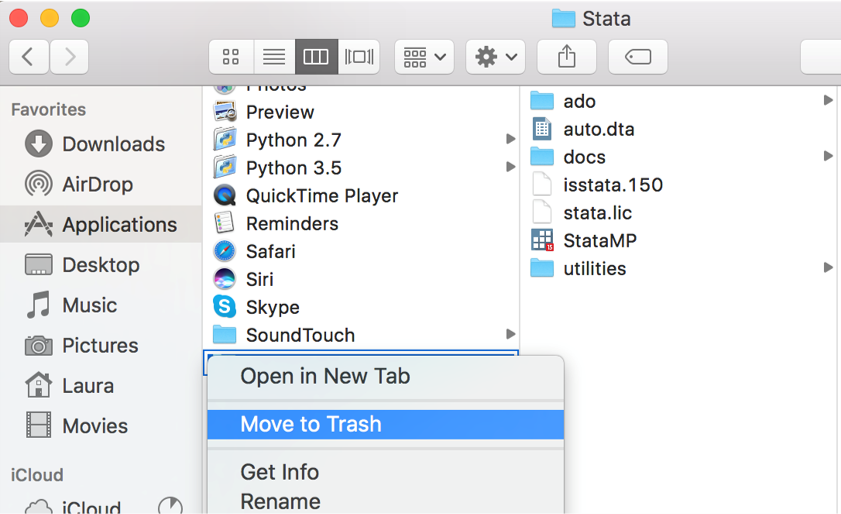841x514 pixels.
Task: Choose Move to Trash
Action: pos(386,424)
